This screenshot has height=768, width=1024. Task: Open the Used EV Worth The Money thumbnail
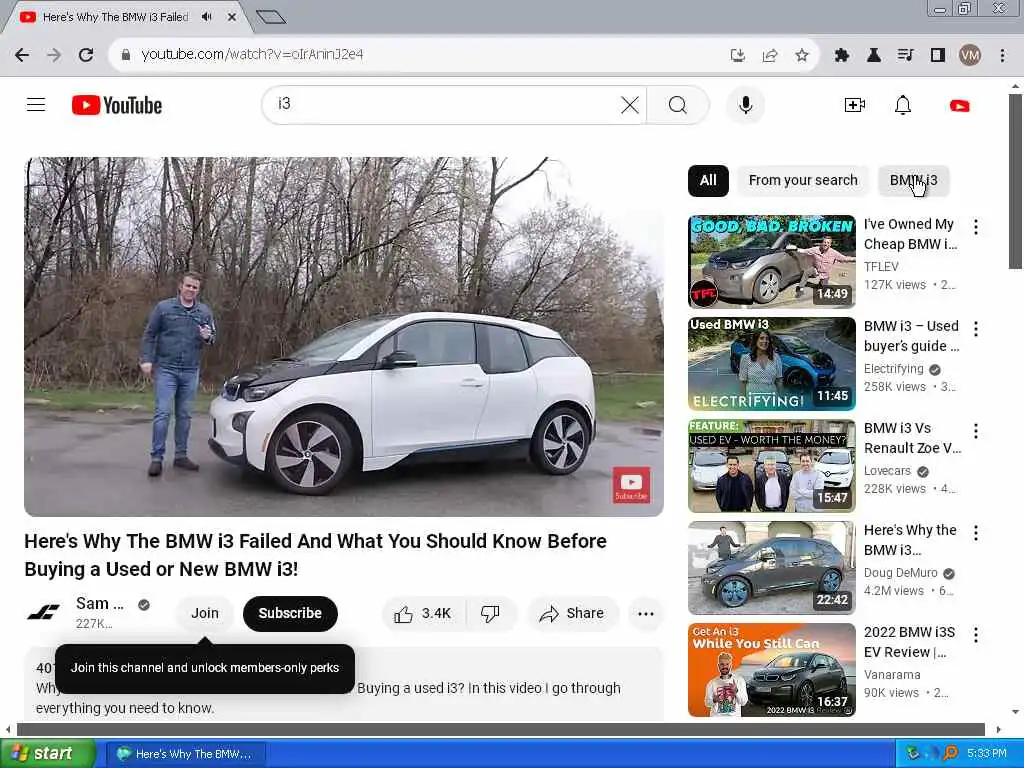pos(771,466)
